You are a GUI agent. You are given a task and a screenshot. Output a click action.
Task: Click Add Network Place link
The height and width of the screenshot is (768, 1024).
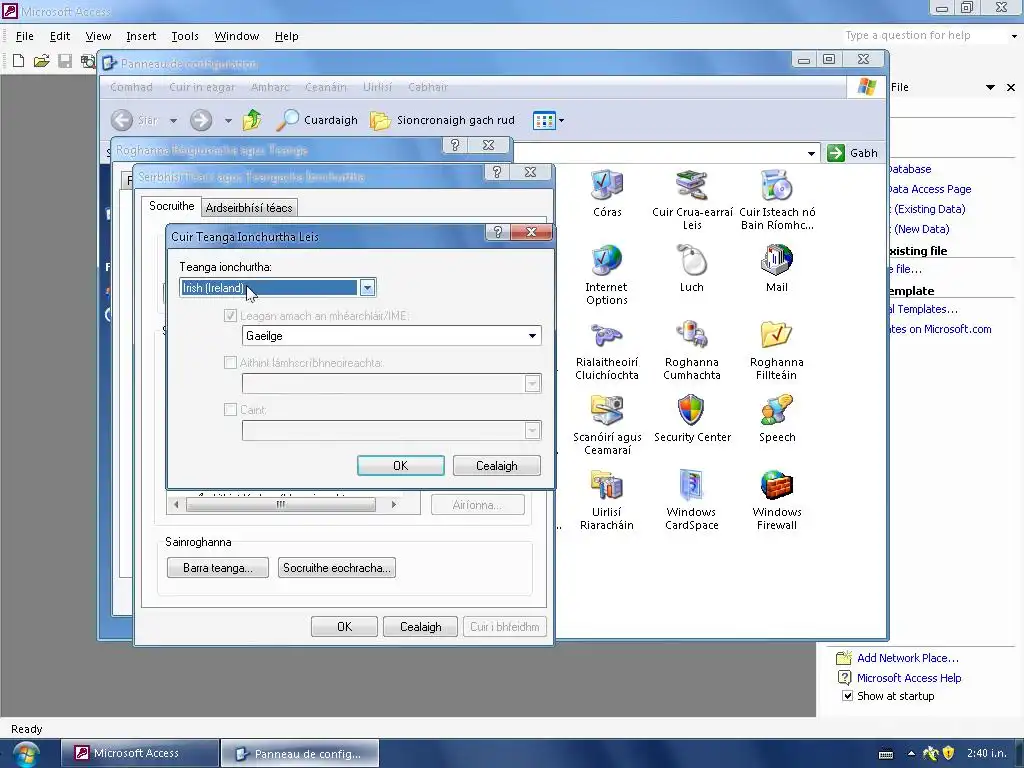[908, 658]
